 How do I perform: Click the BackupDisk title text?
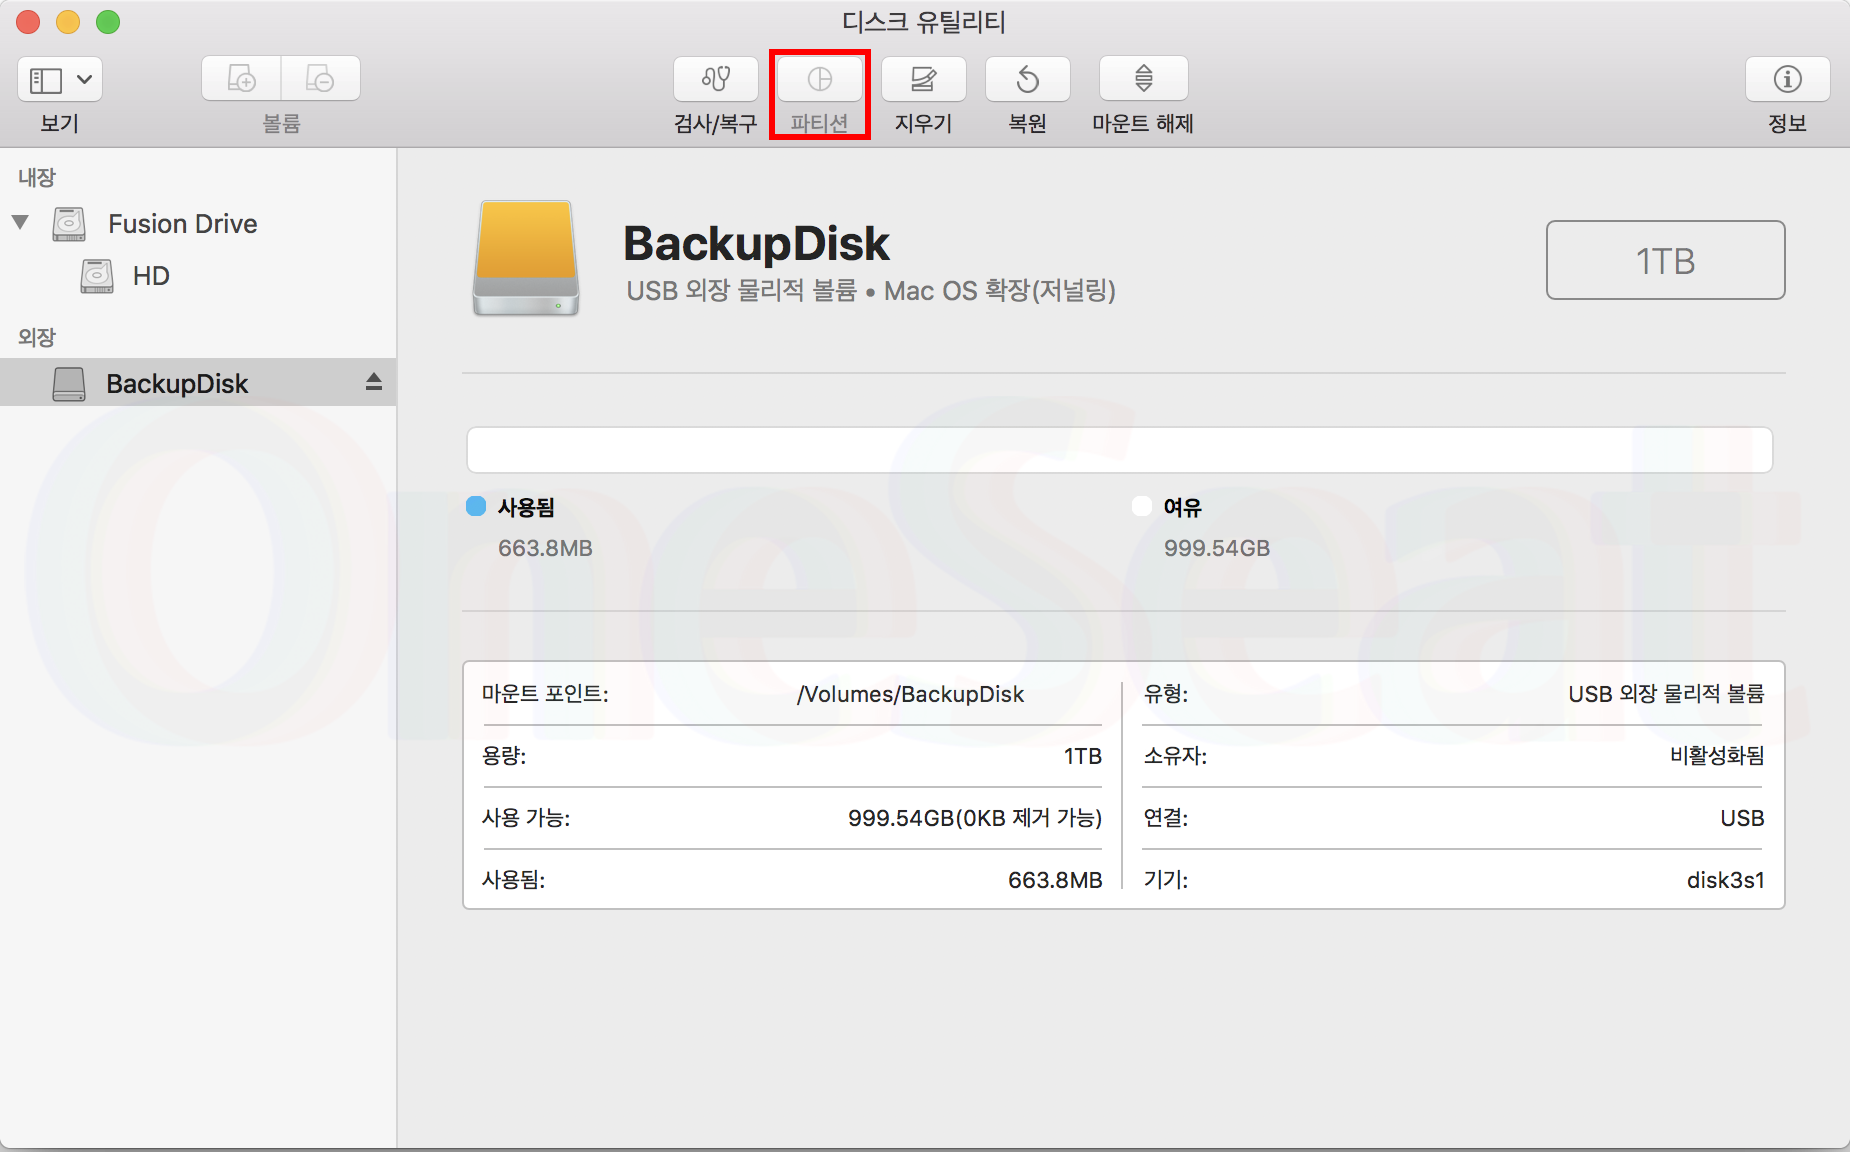coord(756,244)
